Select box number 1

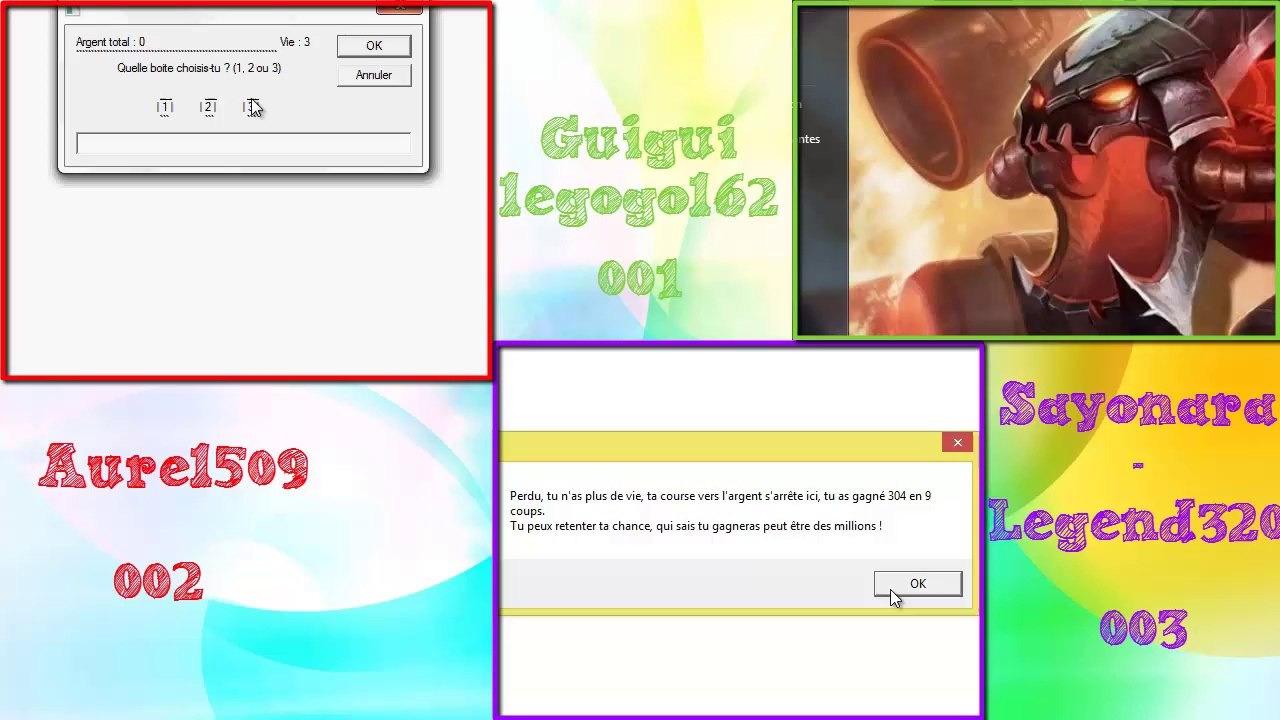pos(165,107)
